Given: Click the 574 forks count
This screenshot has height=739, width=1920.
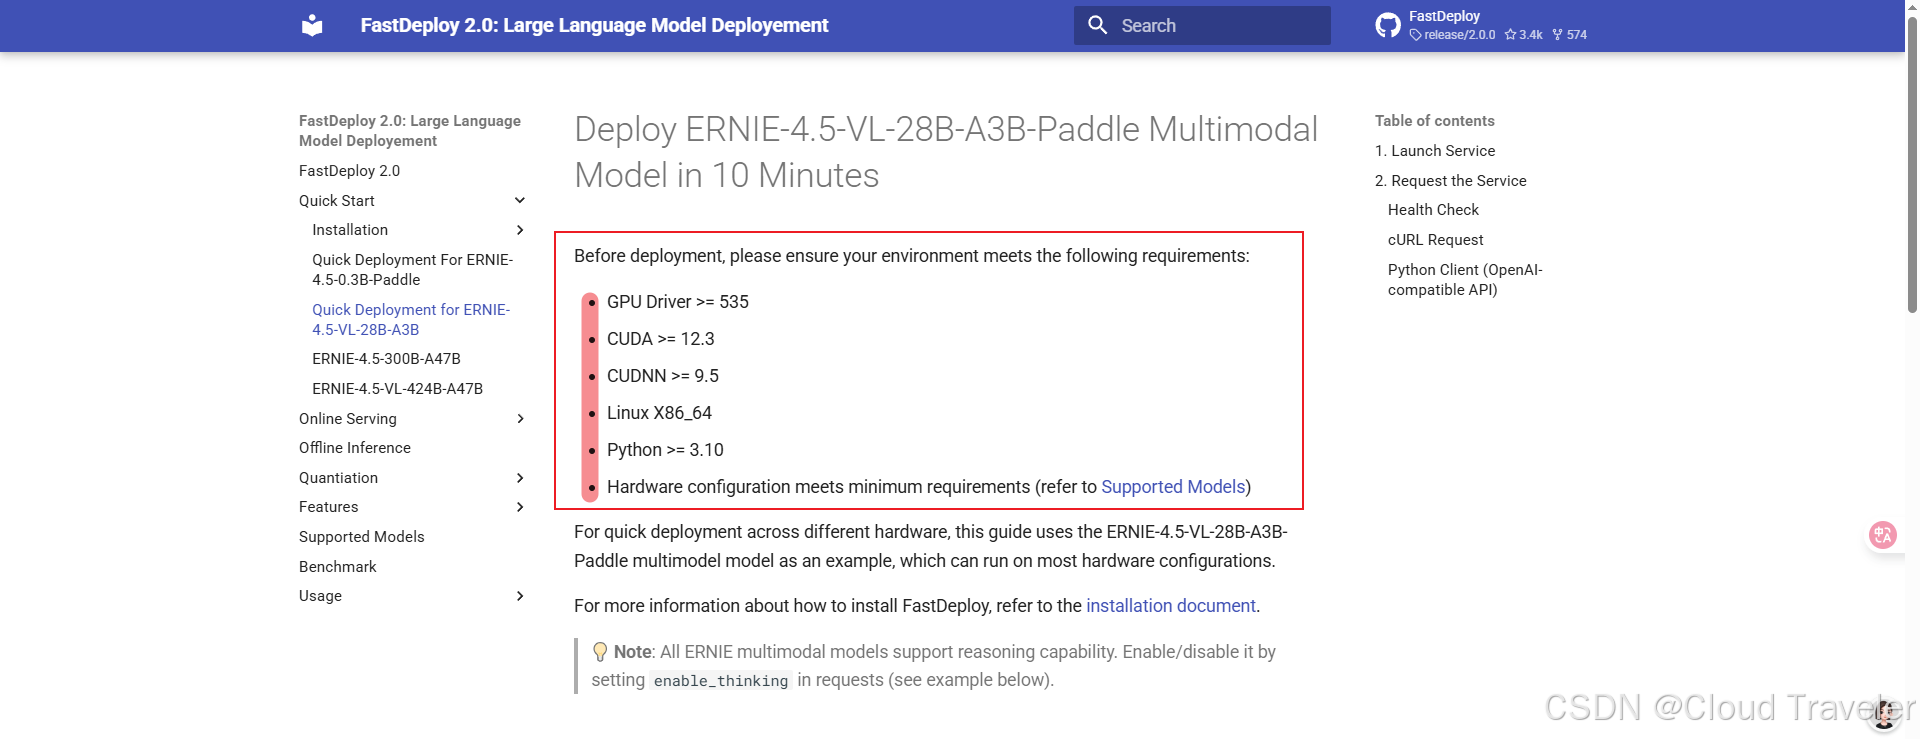Looking at the screenshot, I should 1569,35.
